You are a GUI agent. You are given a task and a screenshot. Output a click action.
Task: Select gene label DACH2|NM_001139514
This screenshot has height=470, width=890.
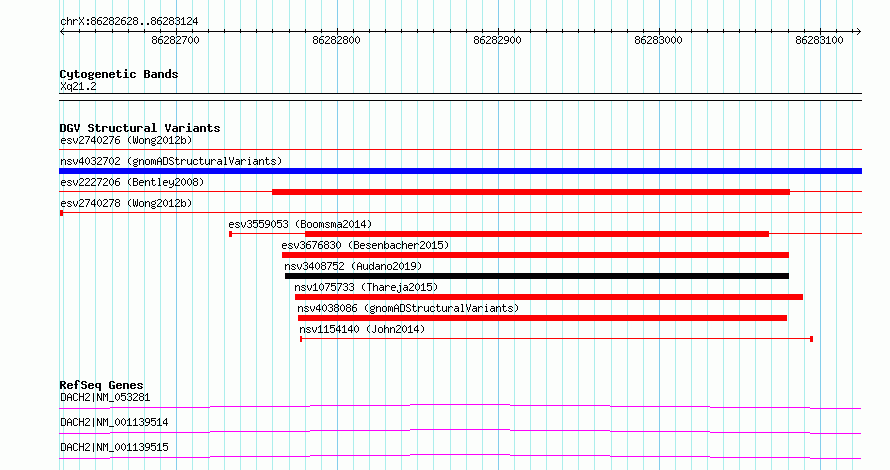(114, 422)
